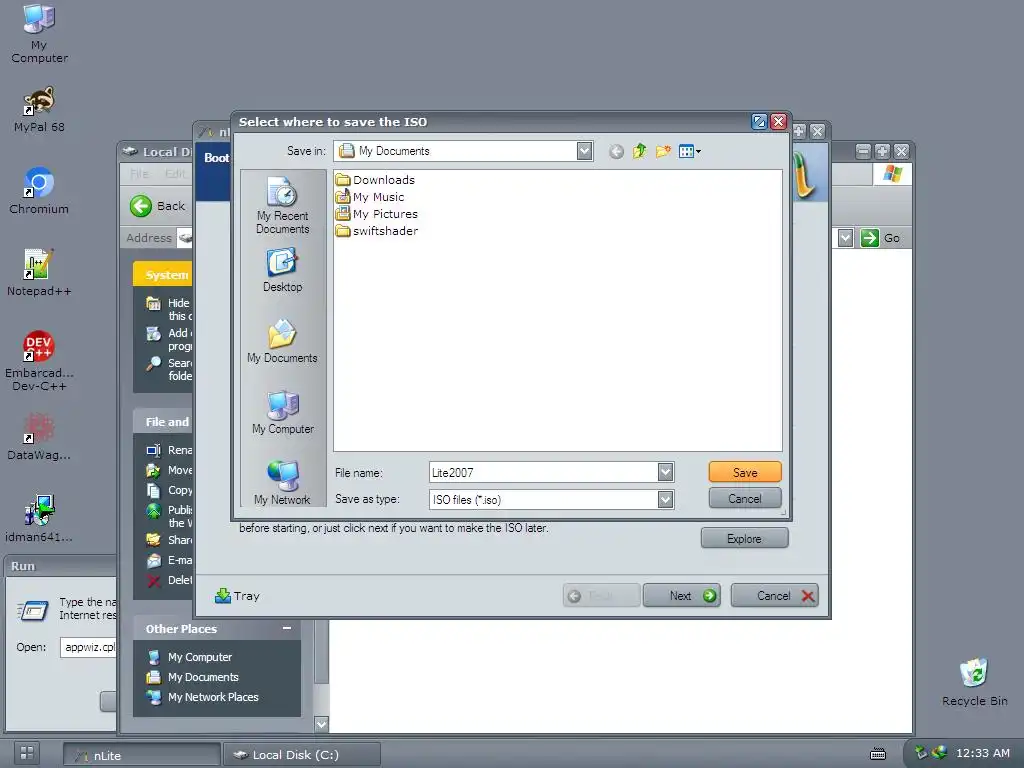Minimize nLite to Tray

[x=238, y=596]
